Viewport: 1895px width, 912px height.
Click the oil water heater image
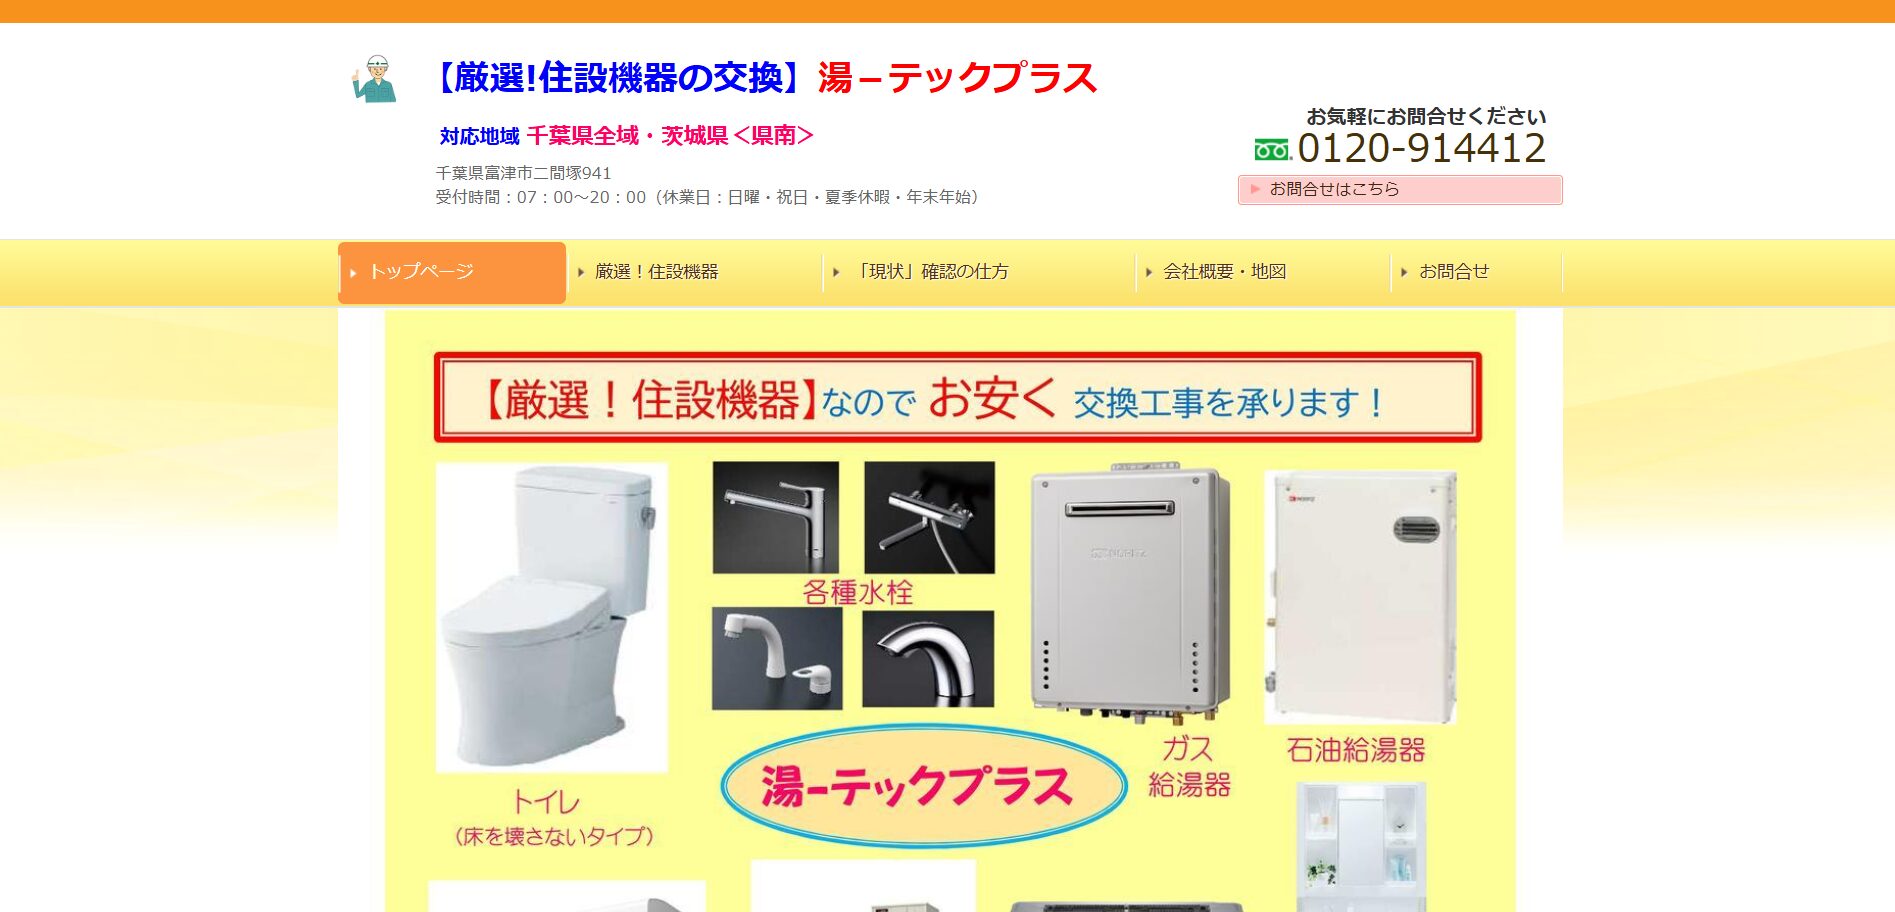pyautogui.click(x=1360, y=597)
